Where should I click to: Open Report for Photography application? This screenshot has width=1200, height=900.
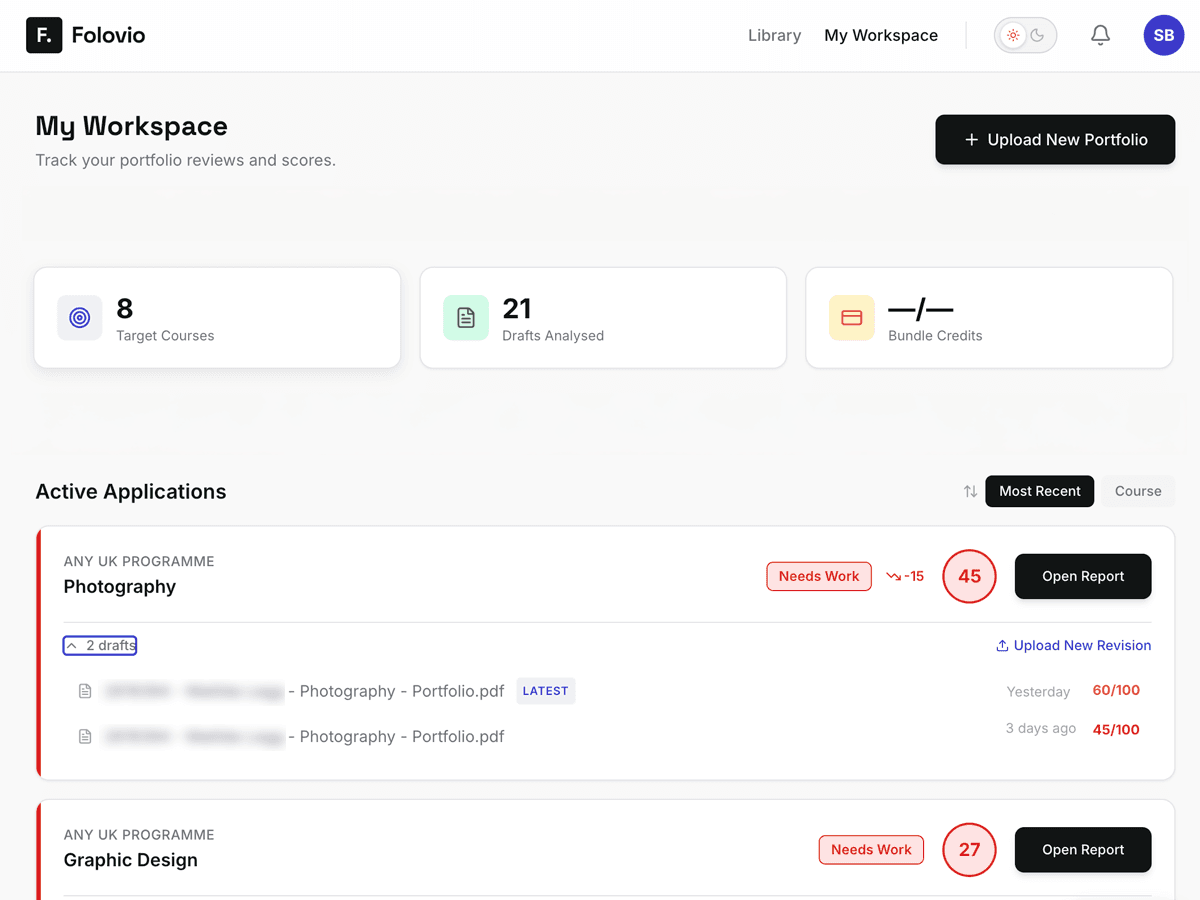1083,576
